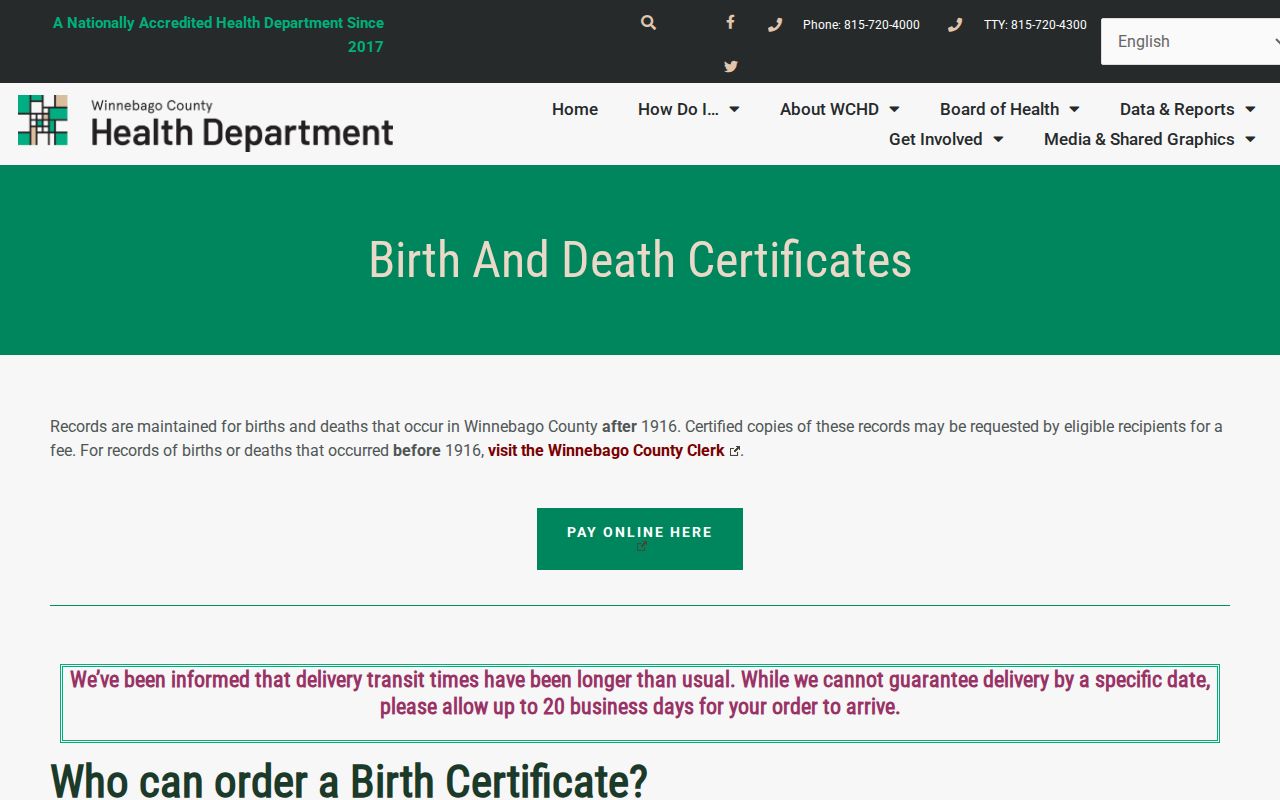Screen dimensions: 1280x800
Task: Go to the Home menu item
Action: point(575,110)
